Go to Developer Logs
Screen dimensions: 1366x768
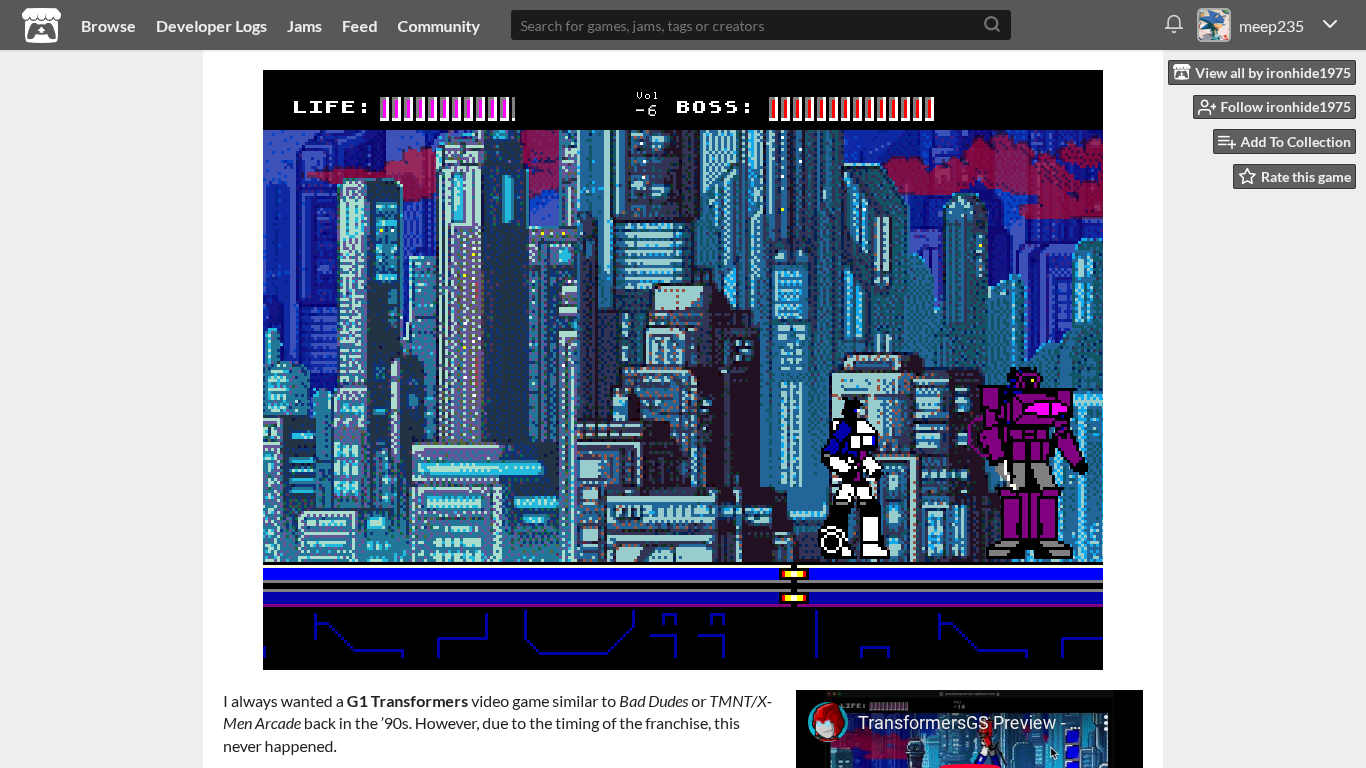tap(211, 26)
